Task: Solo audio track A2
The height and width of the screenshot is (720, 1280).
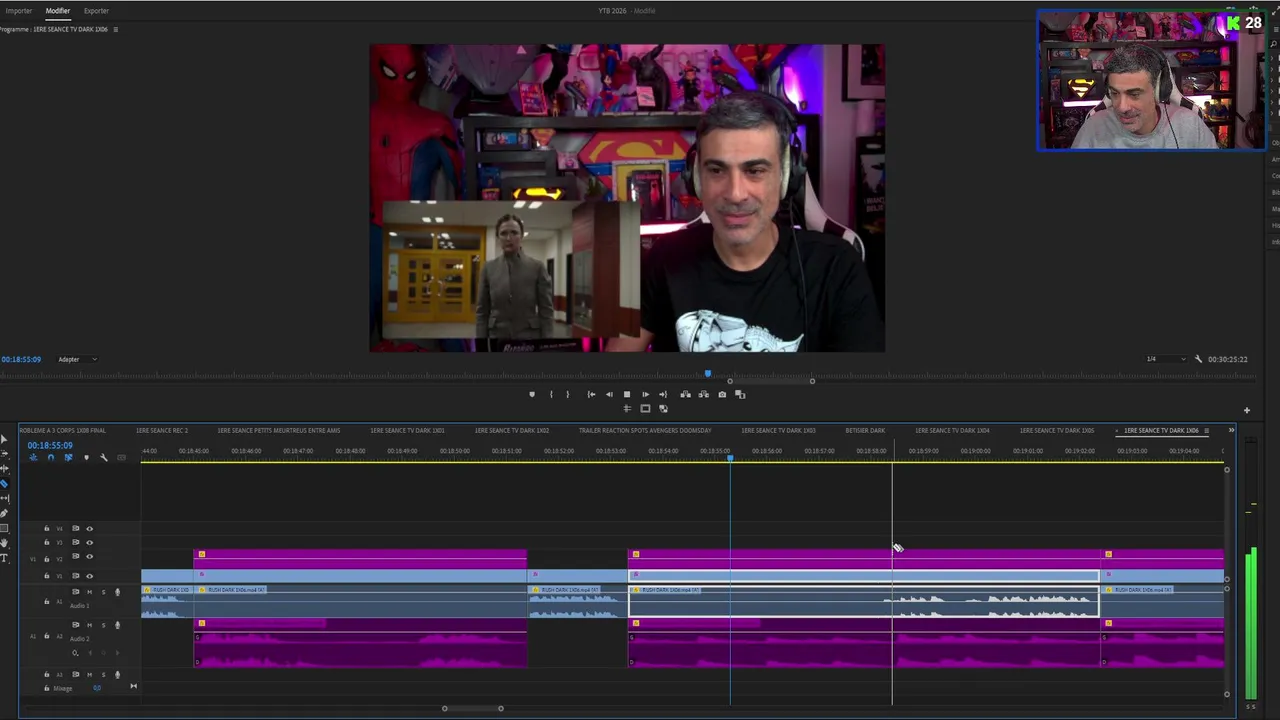Action: pos(103,625)
